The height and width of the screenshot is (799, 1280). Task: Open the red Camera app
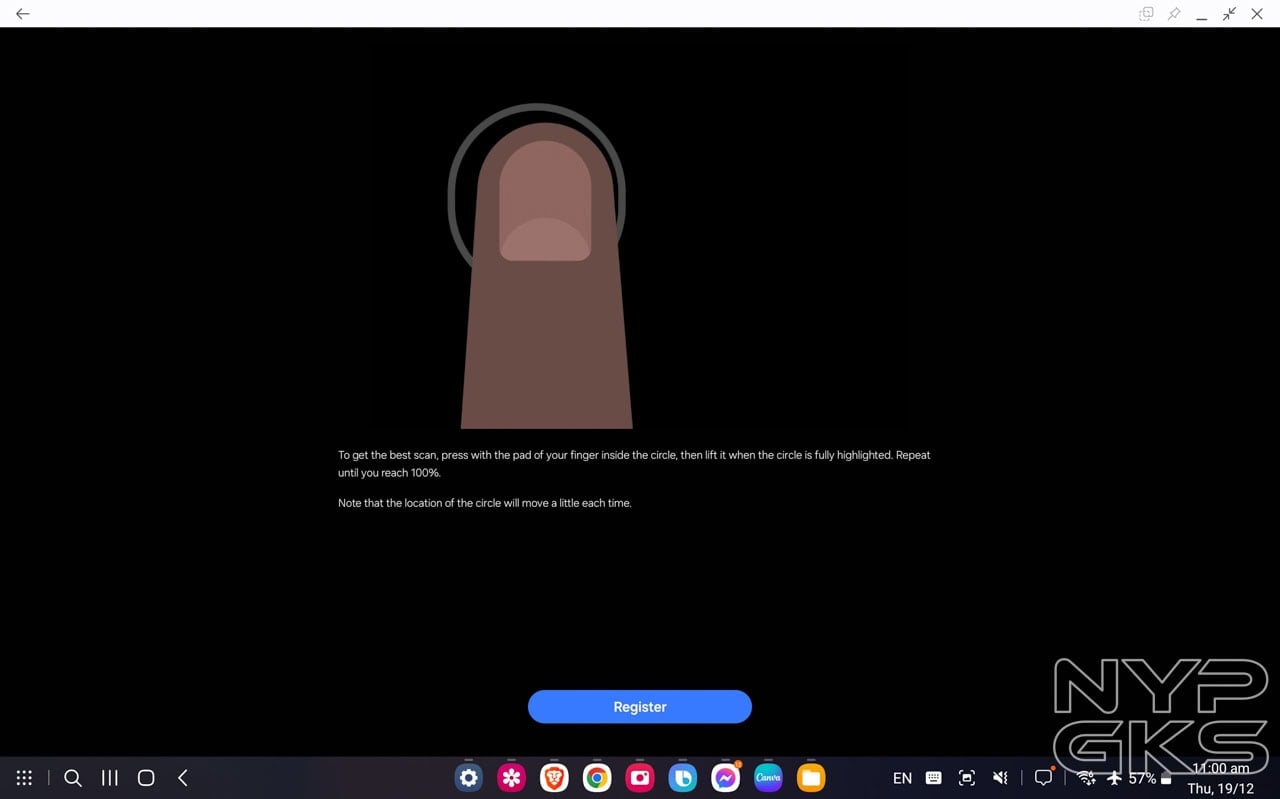click(640, 778)
